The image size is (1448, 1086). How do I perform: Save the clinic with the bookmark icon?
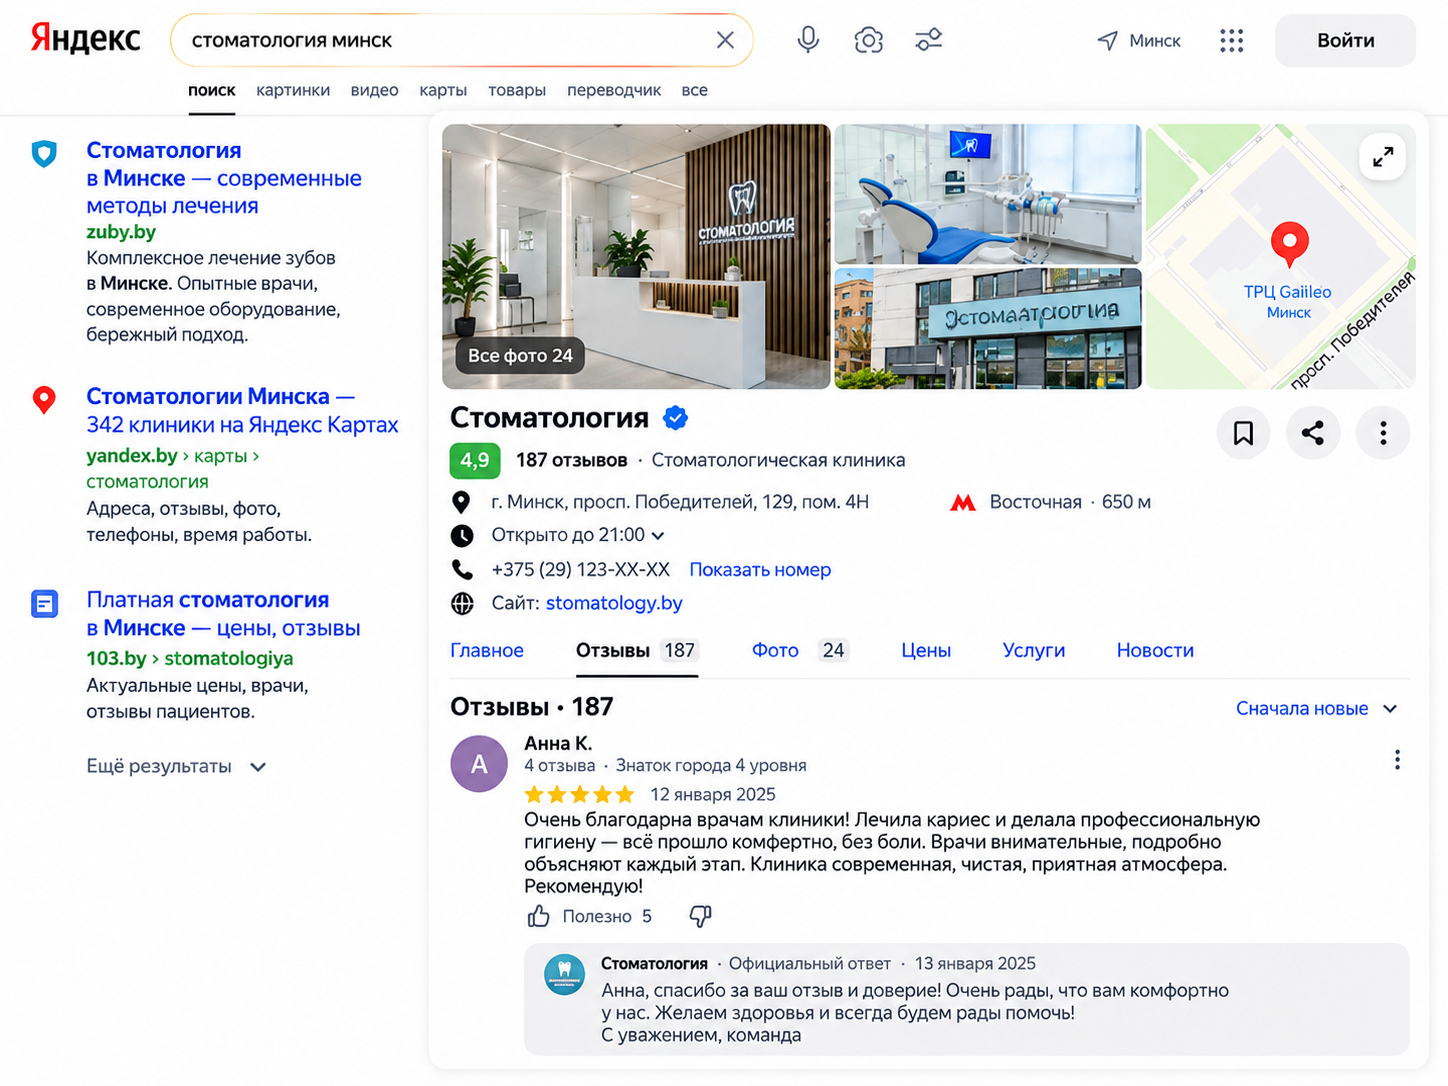click(1243, 433)
